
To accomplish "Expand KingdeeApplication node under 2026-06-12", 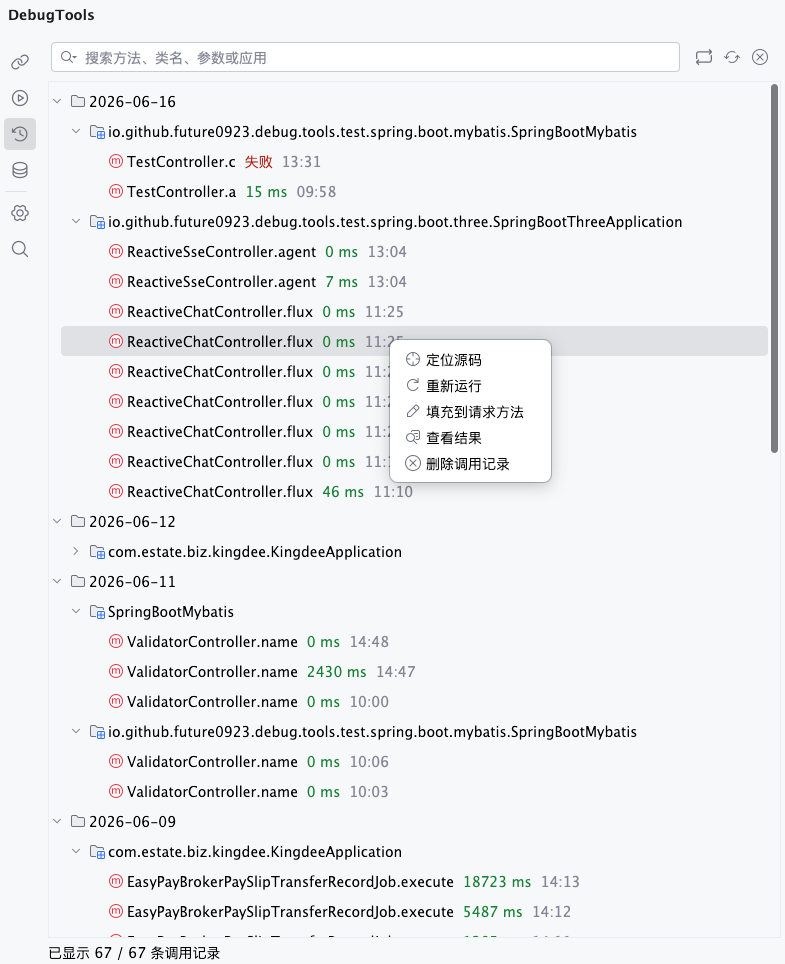I will point(76,551).
